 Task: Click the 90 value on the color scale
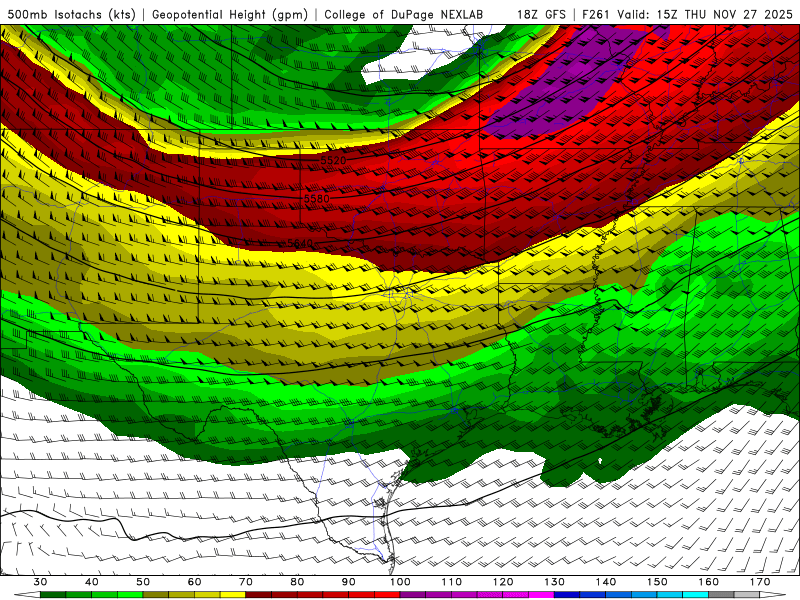pyautogui.click(x=349, y=582)
